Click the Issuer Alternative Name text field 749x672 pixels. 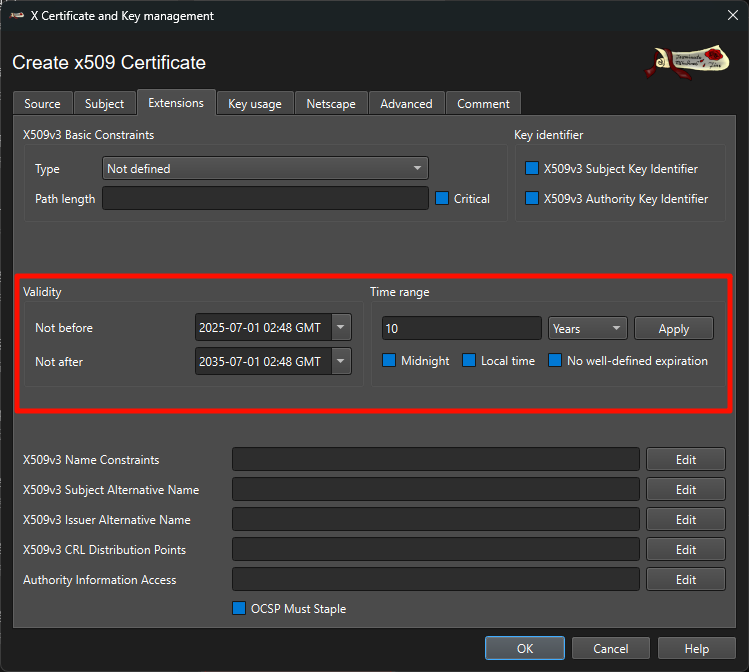[436, 519]
